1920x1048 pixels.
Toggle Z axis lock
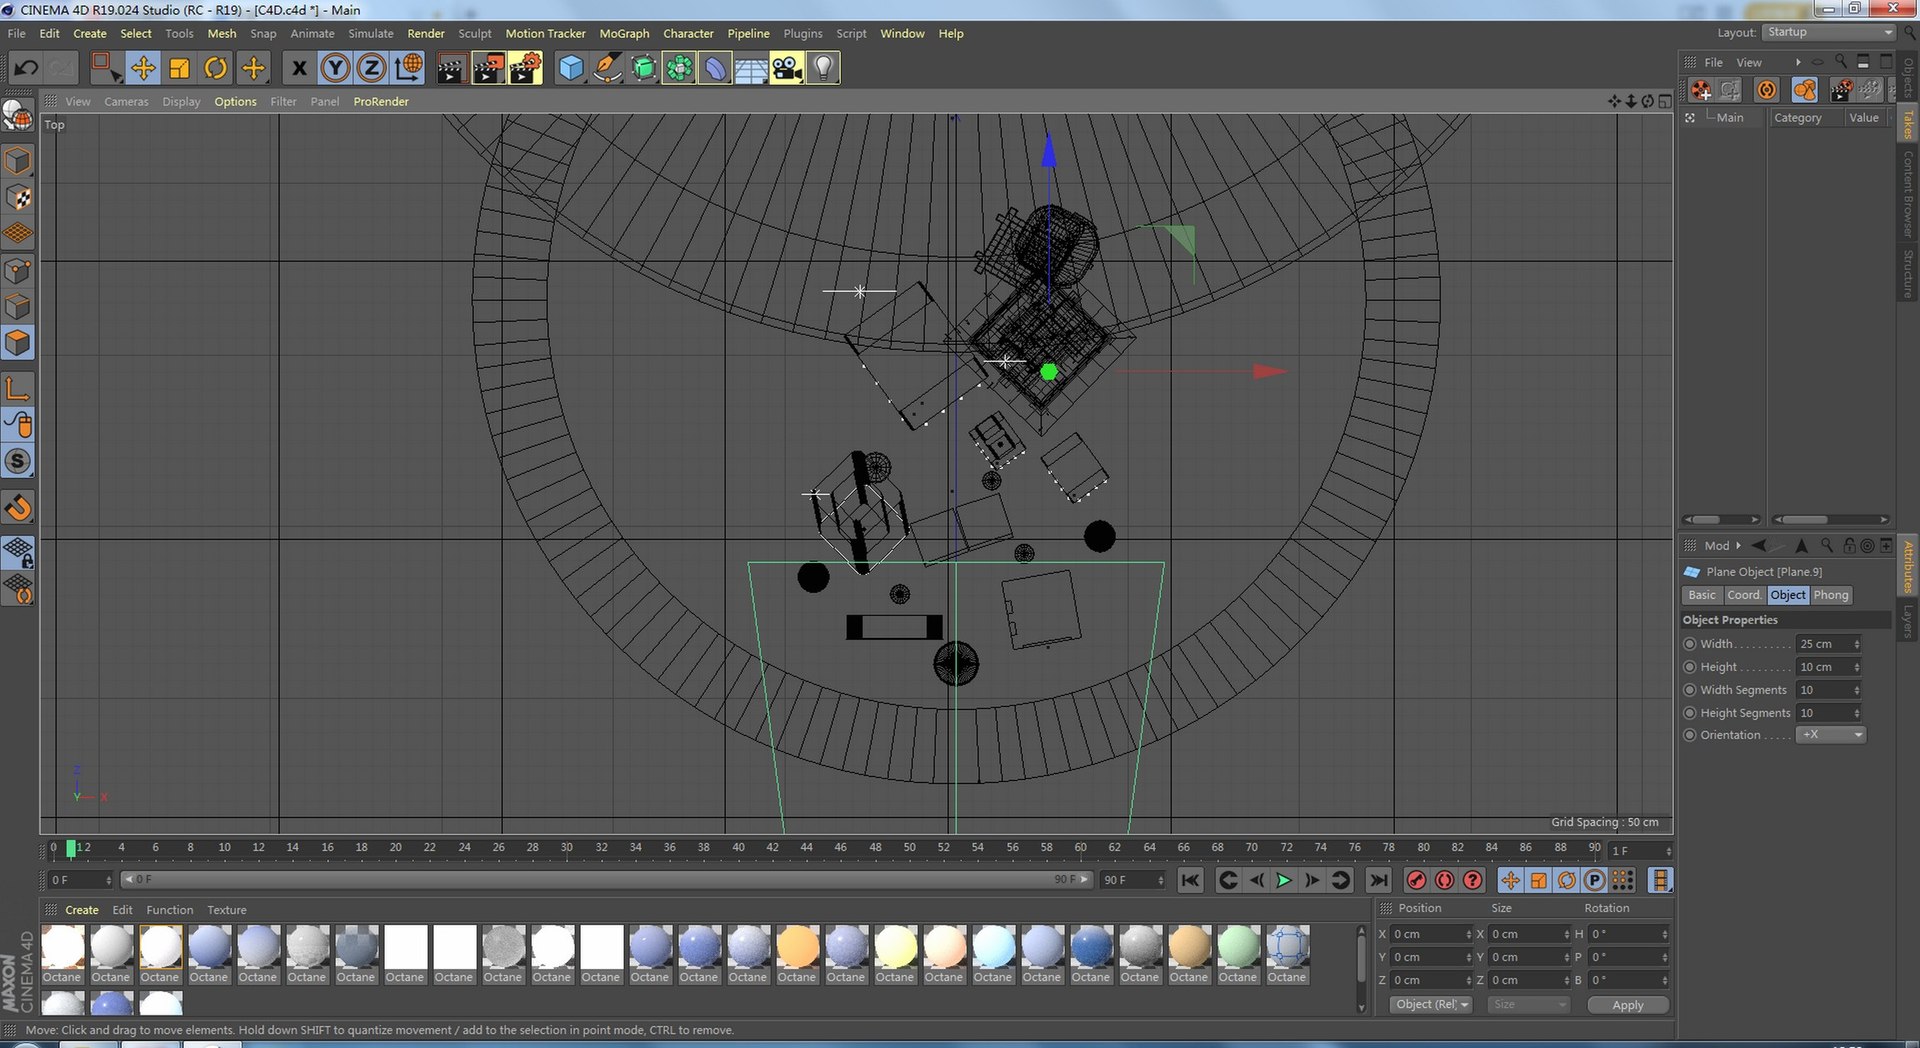tap(371, 68)
